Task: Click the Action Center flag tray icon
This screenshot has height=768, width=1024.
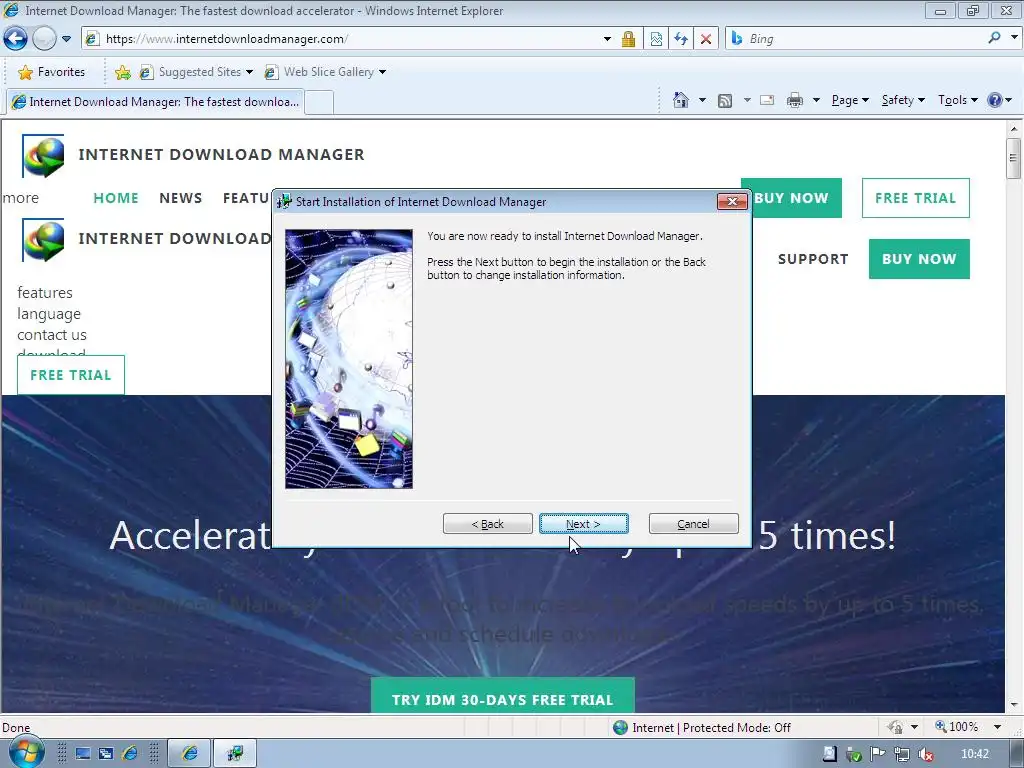Action: (x=877, y=754)
